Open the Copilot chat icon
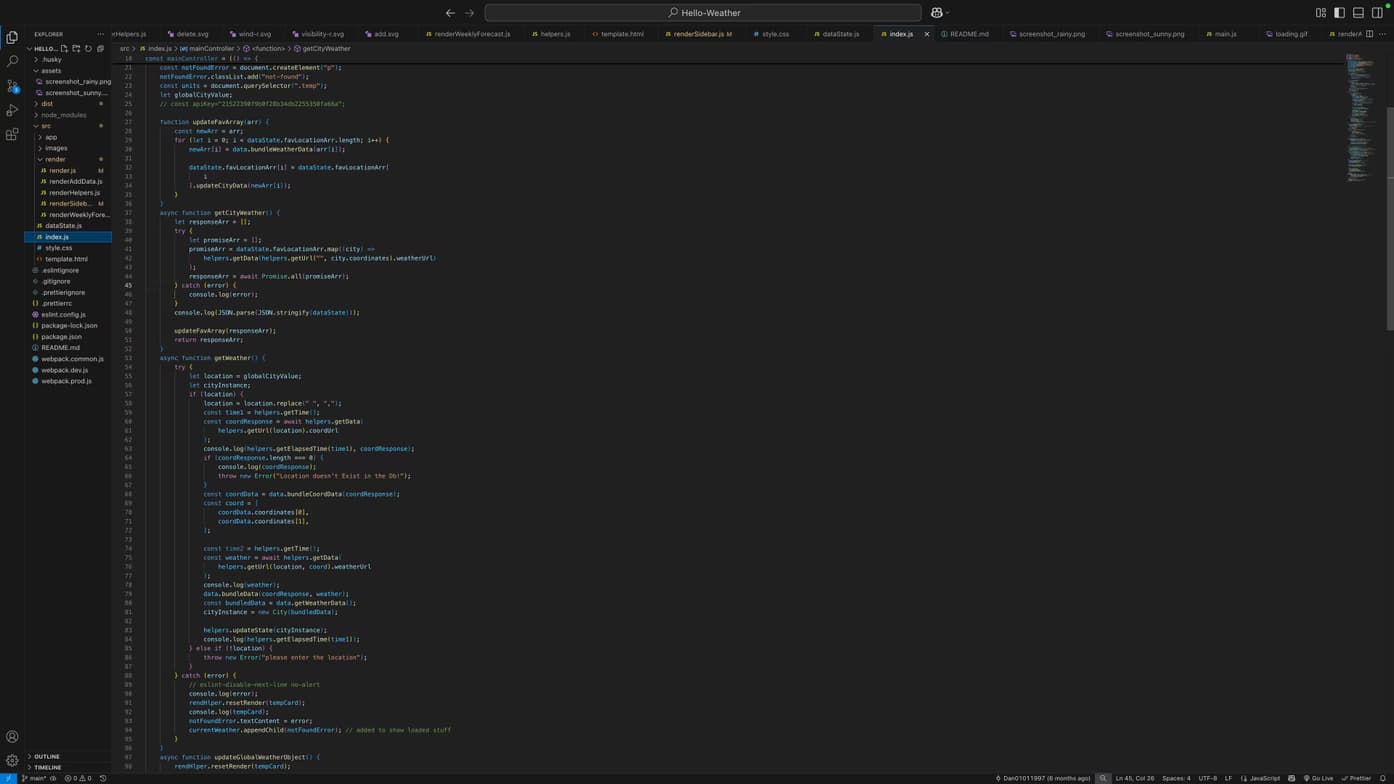Image resolution: width=1394 pixels, height=784 pixels. pos(936,13)
